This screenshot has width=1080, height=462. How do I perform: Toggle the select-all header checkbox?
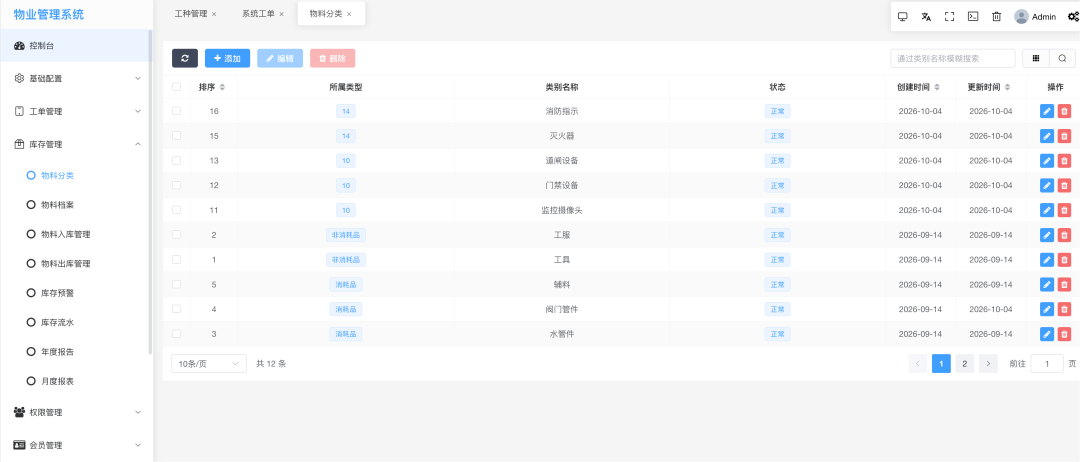176,87
